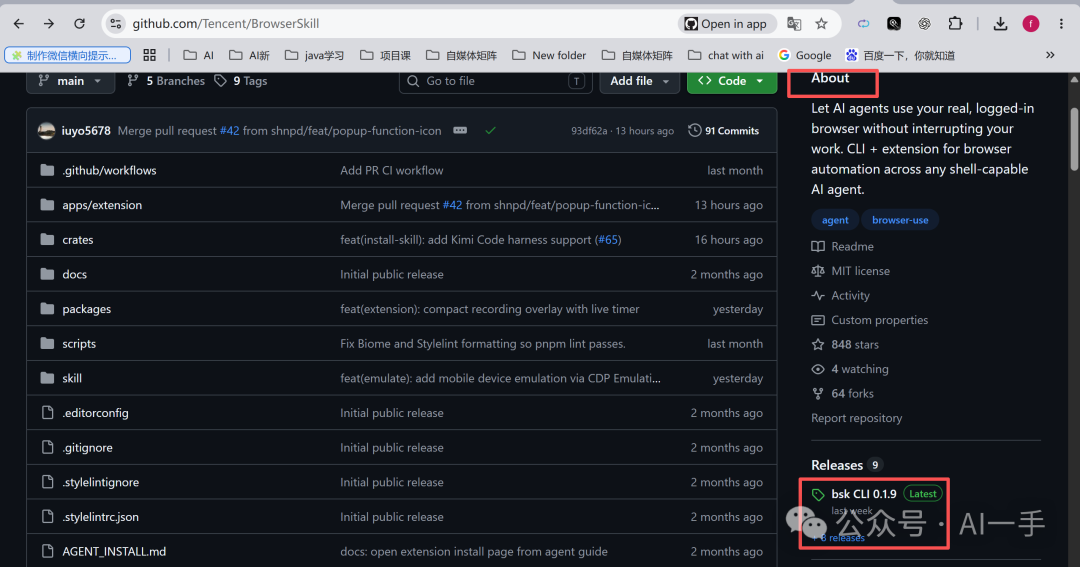The image size is (1080, 567).
Task: Open the main branch dropdown
Action: [x=70, y=81]
